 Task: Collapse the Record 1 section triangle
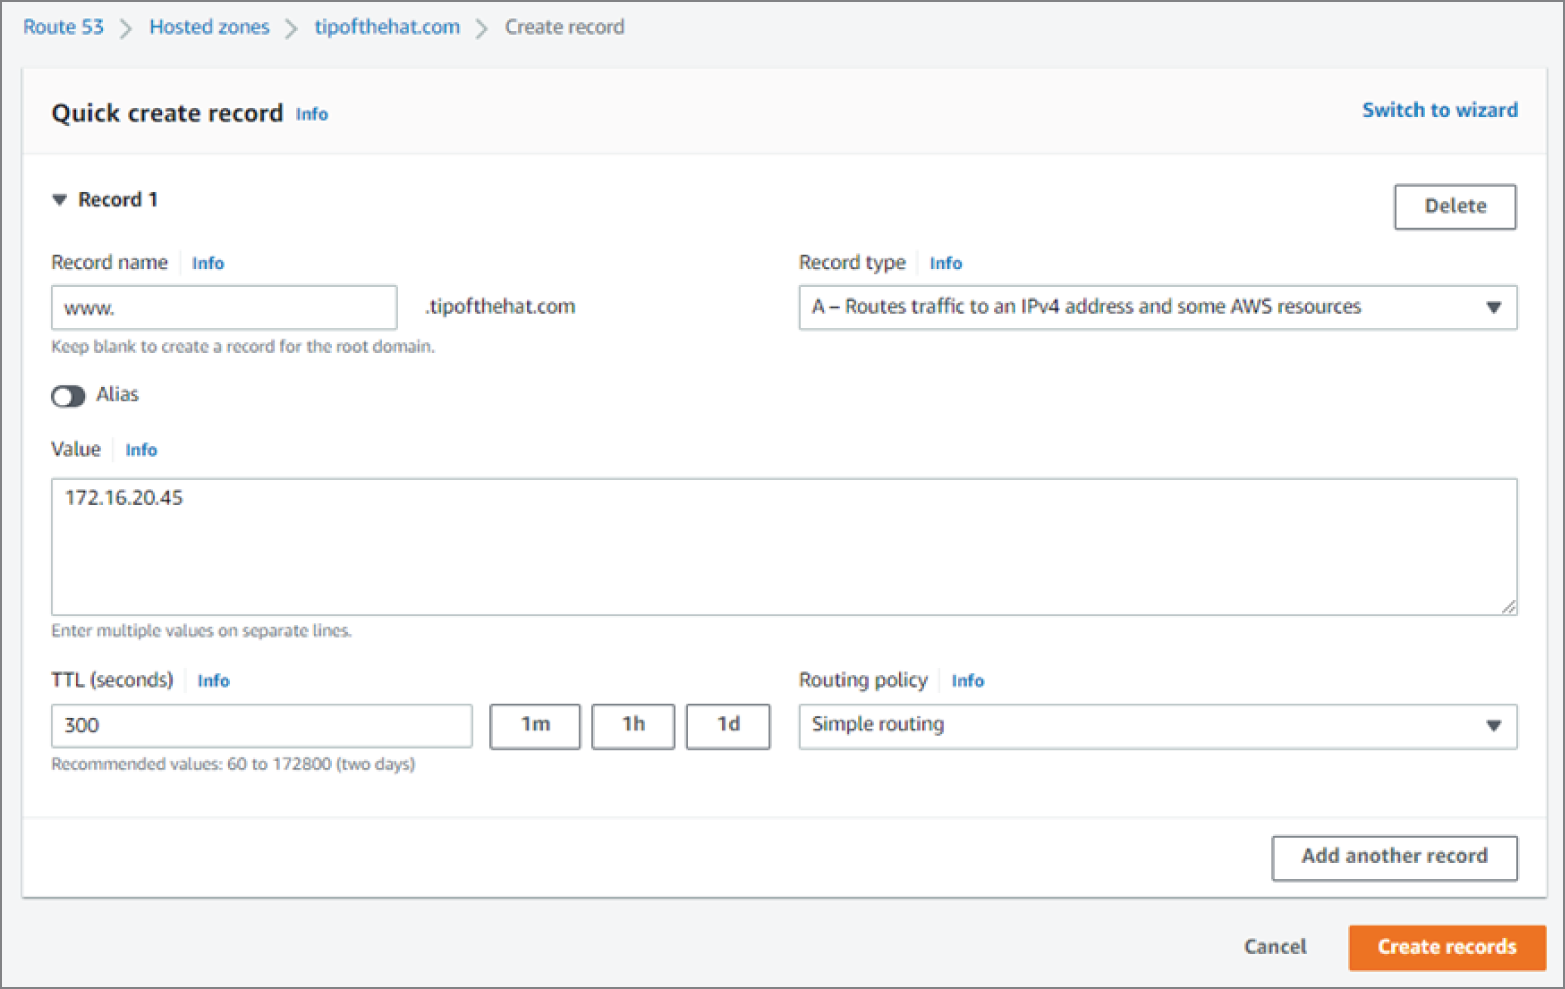(x=59, y=200)
